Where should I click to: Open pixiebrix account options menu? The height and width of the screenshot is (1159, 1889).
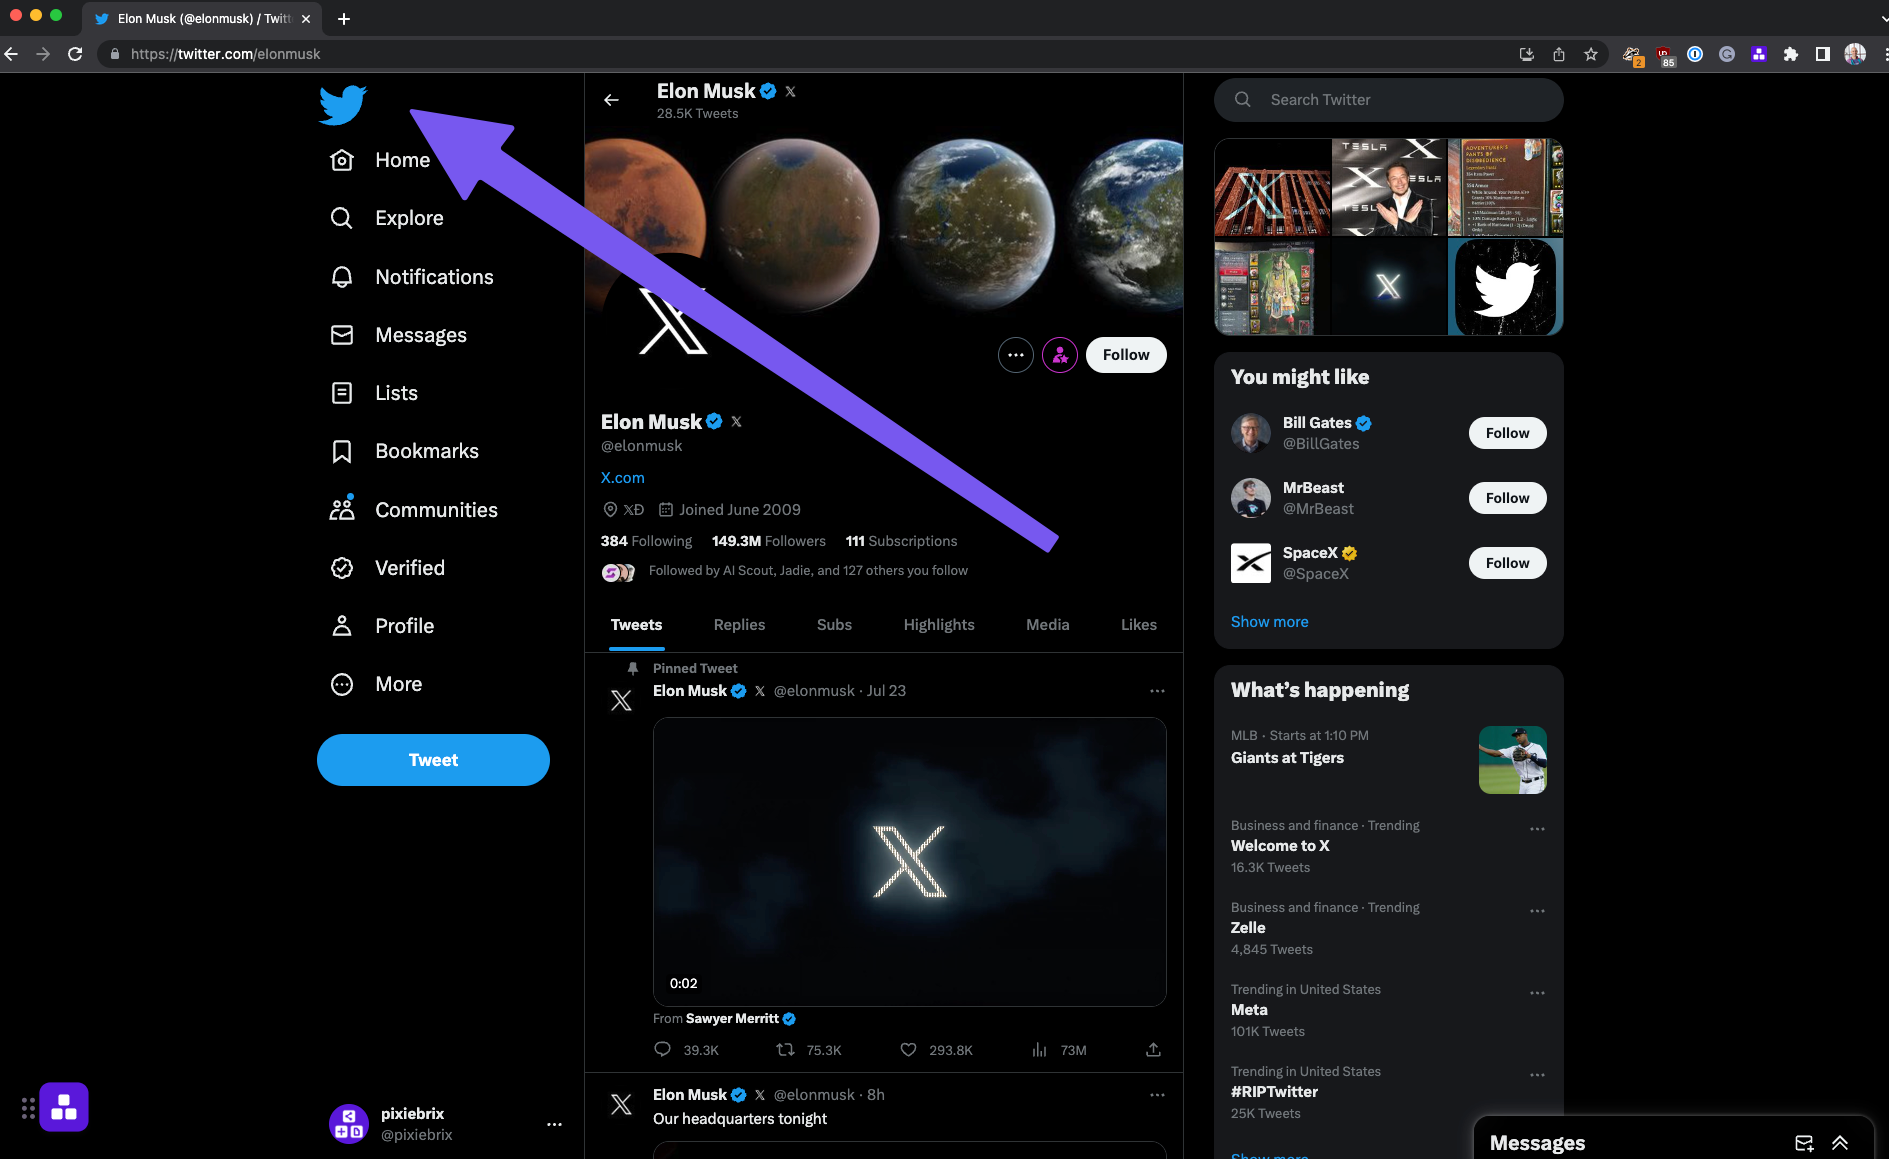tap(554, 1124)
